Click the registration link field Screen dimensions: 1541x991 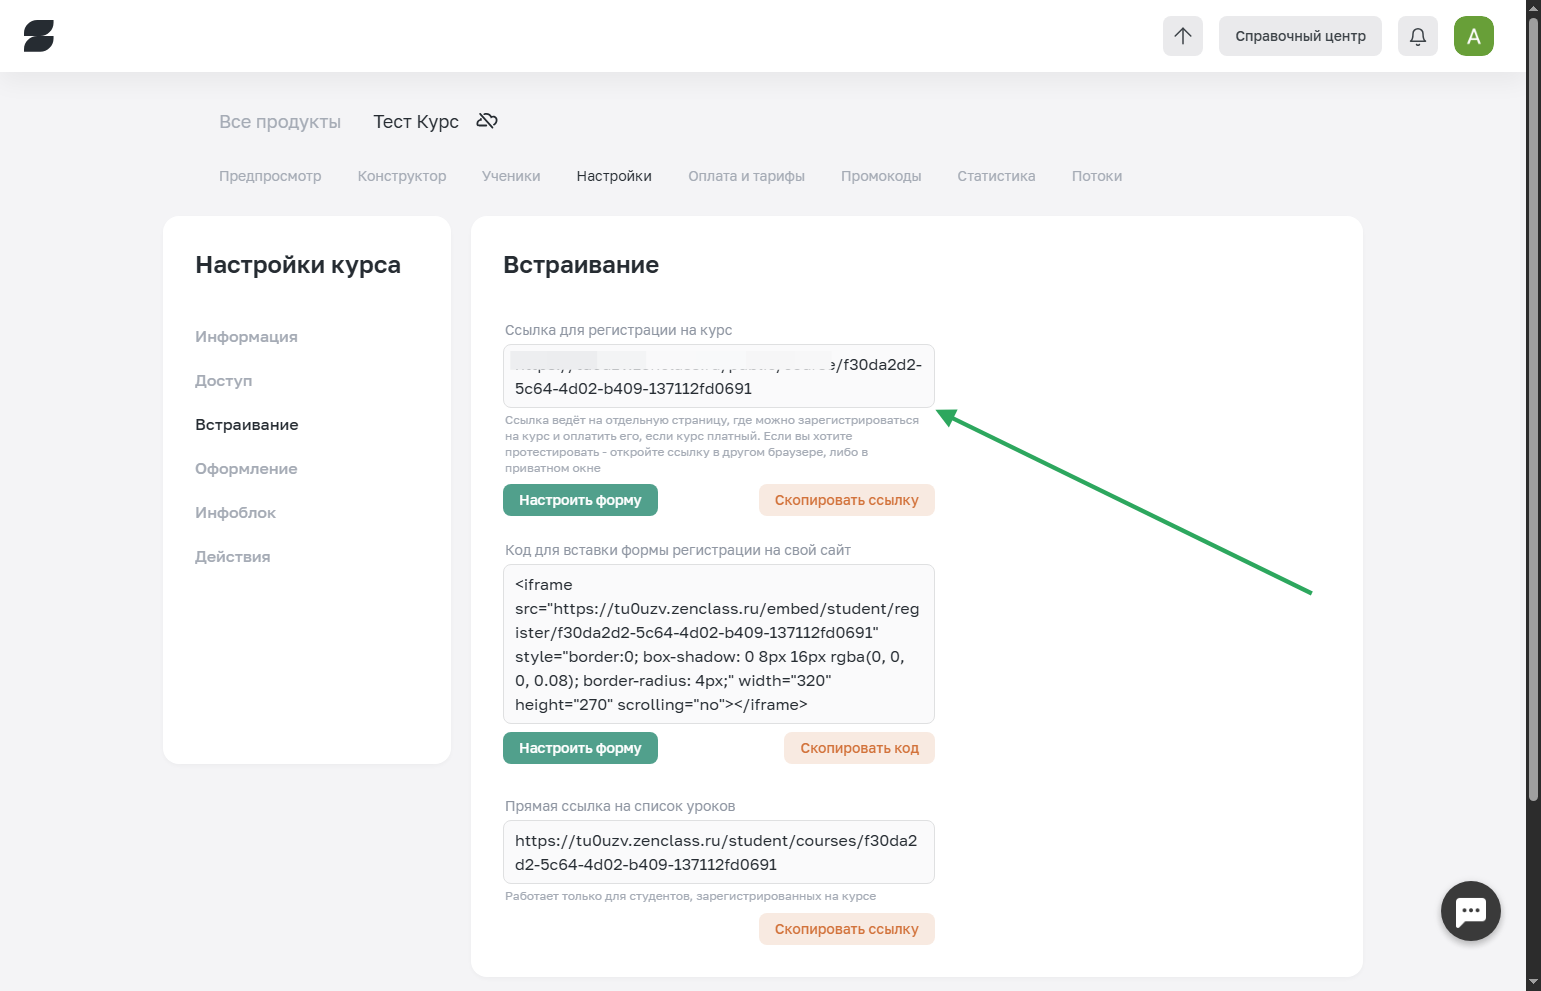coord(719,376)
